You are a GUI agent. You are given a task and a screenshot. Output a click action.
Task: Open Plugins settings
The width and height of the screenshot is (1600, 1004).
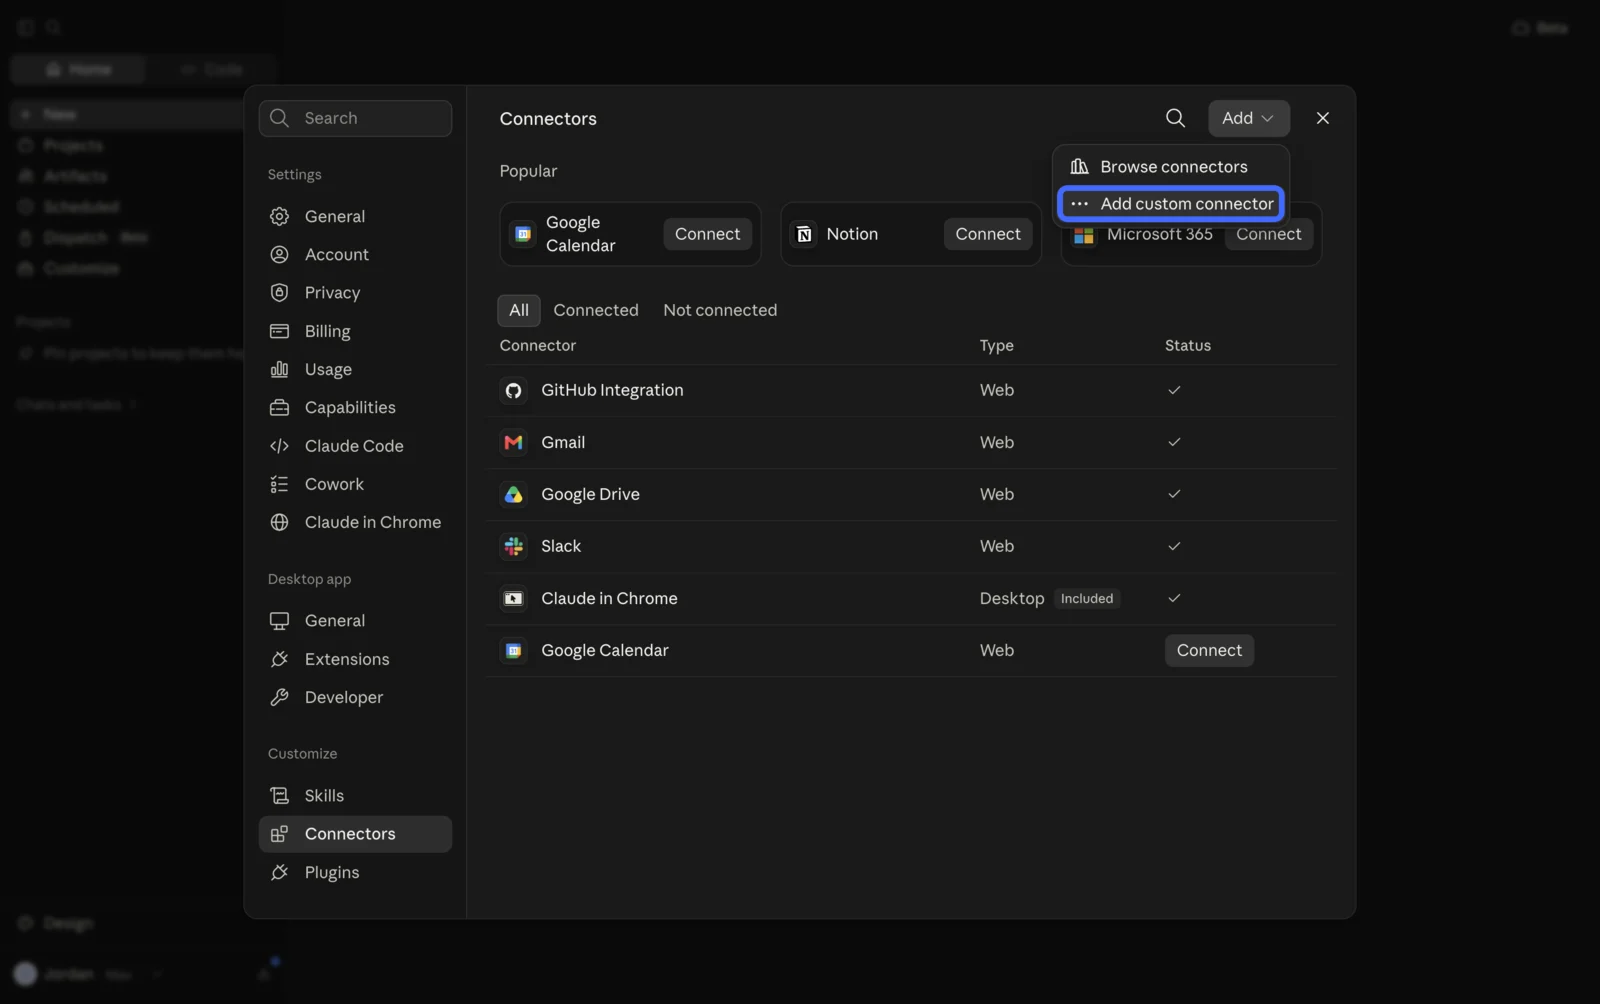tap(355, 872)
